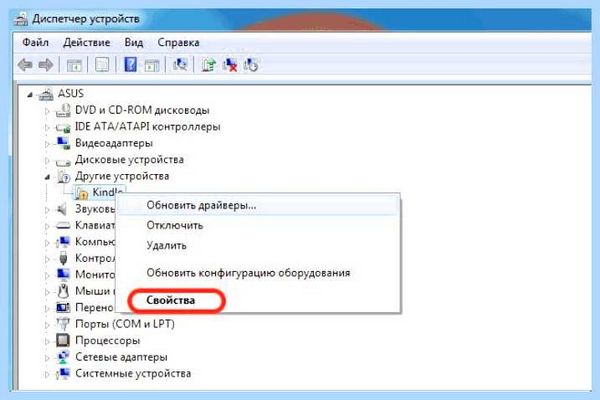Screen dimensions: 600x400
Task: Click the IDE ATA/ATAPI controller icon
Action: pos(63,127)
